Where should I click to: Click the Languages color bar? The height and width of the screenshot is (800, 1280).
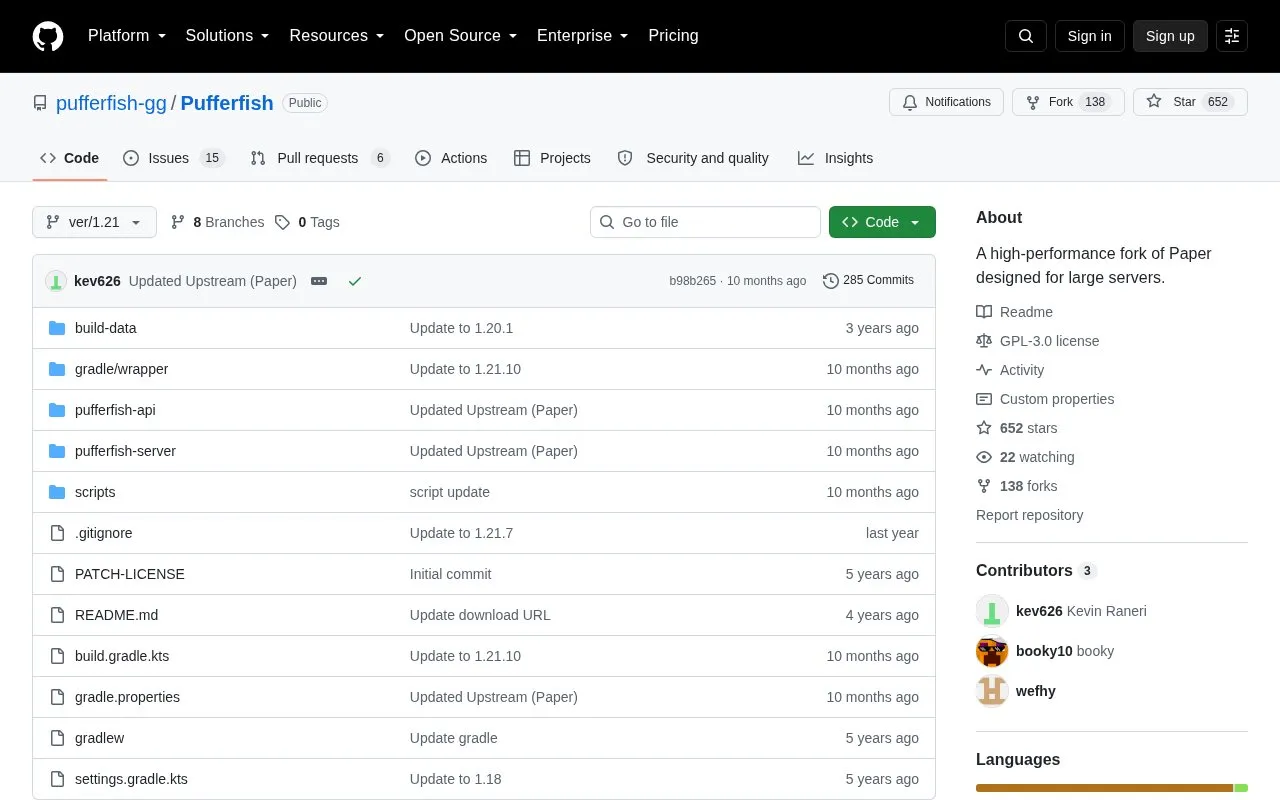[1112, 788]
